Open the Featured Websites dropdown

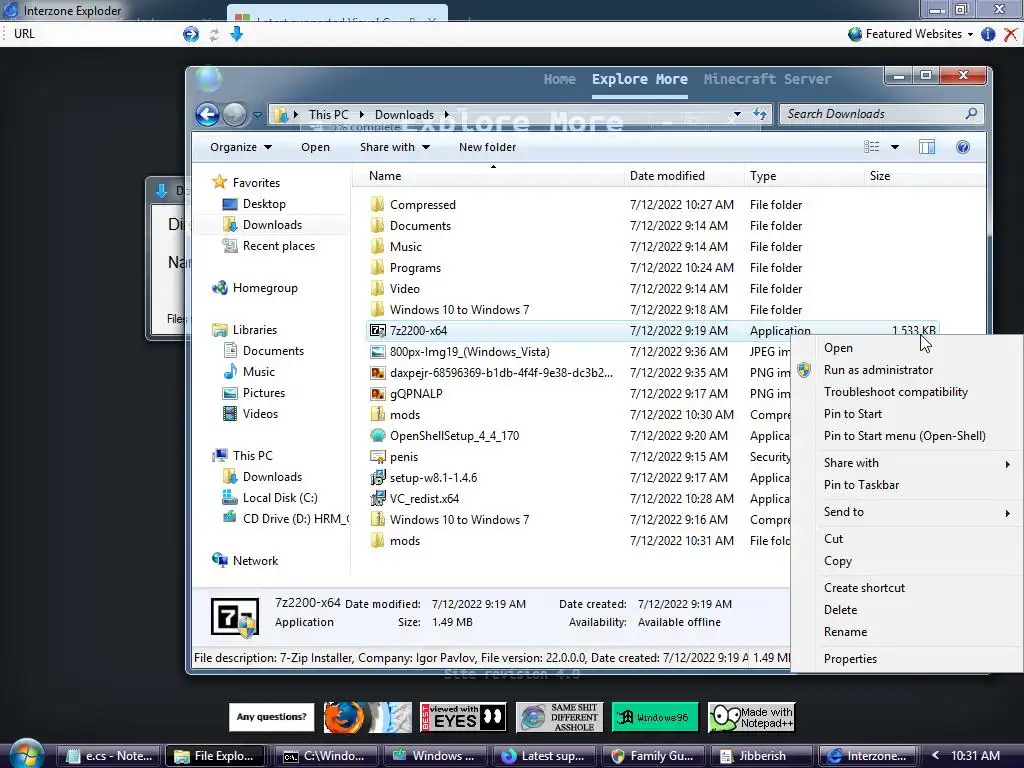point(911,34)
